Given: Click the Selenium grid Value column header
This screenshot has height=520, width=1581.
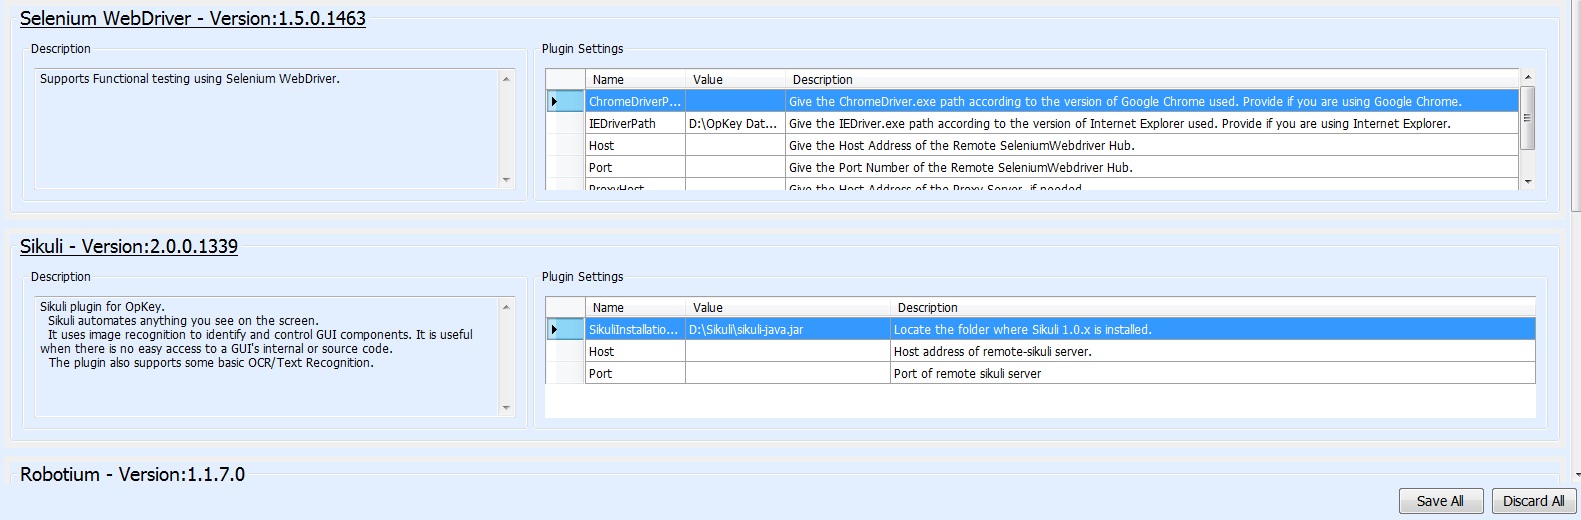Looking at the screenshot, I should [x=735, y=79].
